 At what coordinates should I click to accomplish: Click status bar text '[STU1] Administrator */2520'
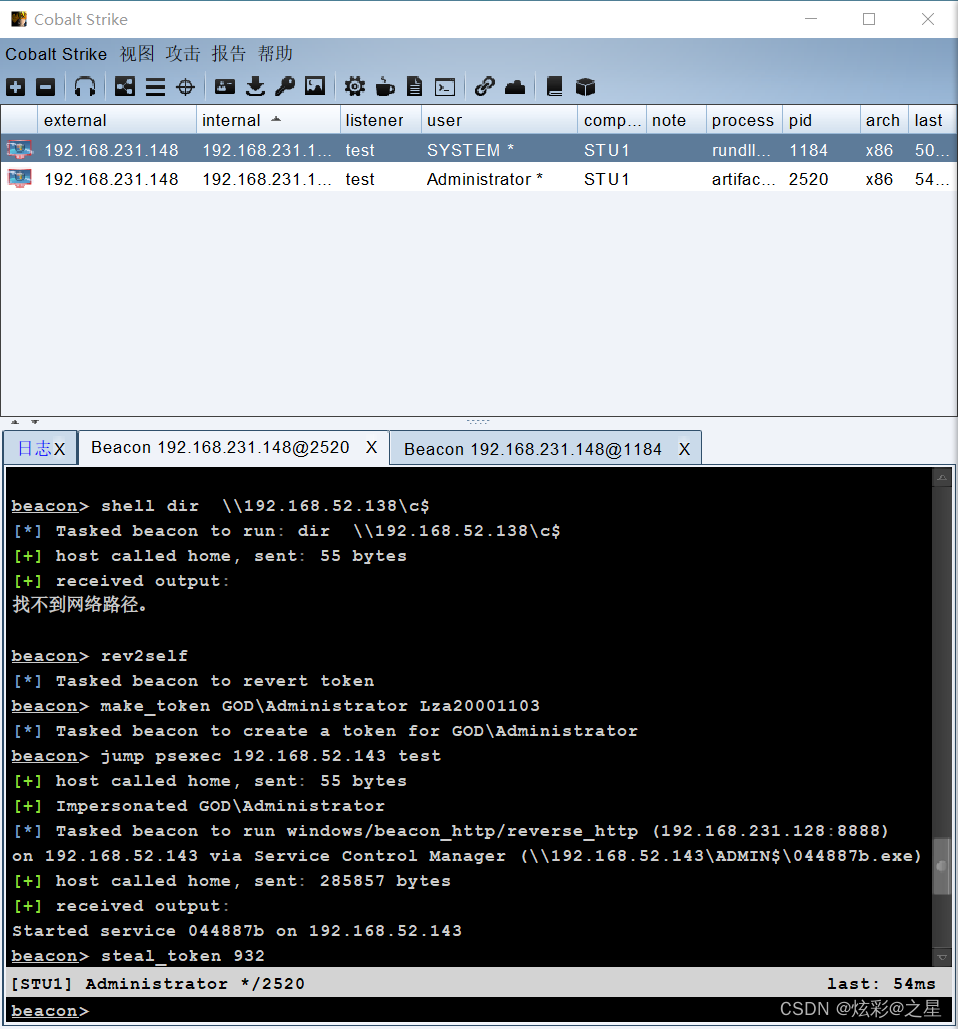point(157,984)
